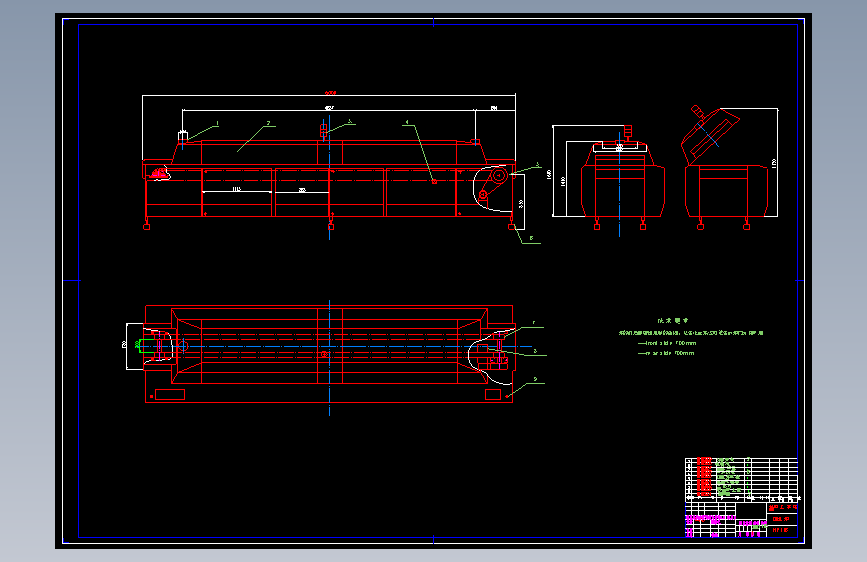Viewport: 867px width, 562px height.
Task: Select part callout 5 beside drive pulley
Action: click(537, 165)
